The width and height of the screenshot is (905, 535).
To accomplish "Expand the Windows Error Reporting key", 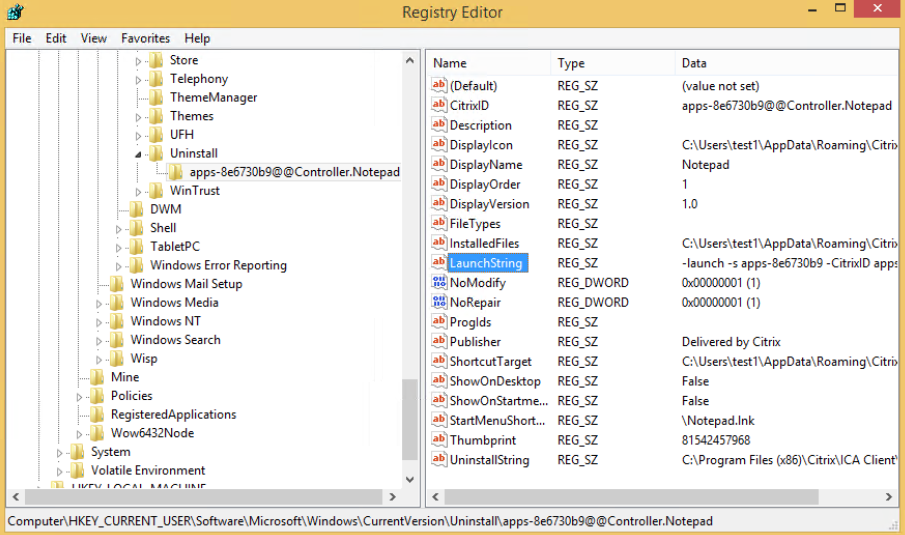I will tap(118, 266).
